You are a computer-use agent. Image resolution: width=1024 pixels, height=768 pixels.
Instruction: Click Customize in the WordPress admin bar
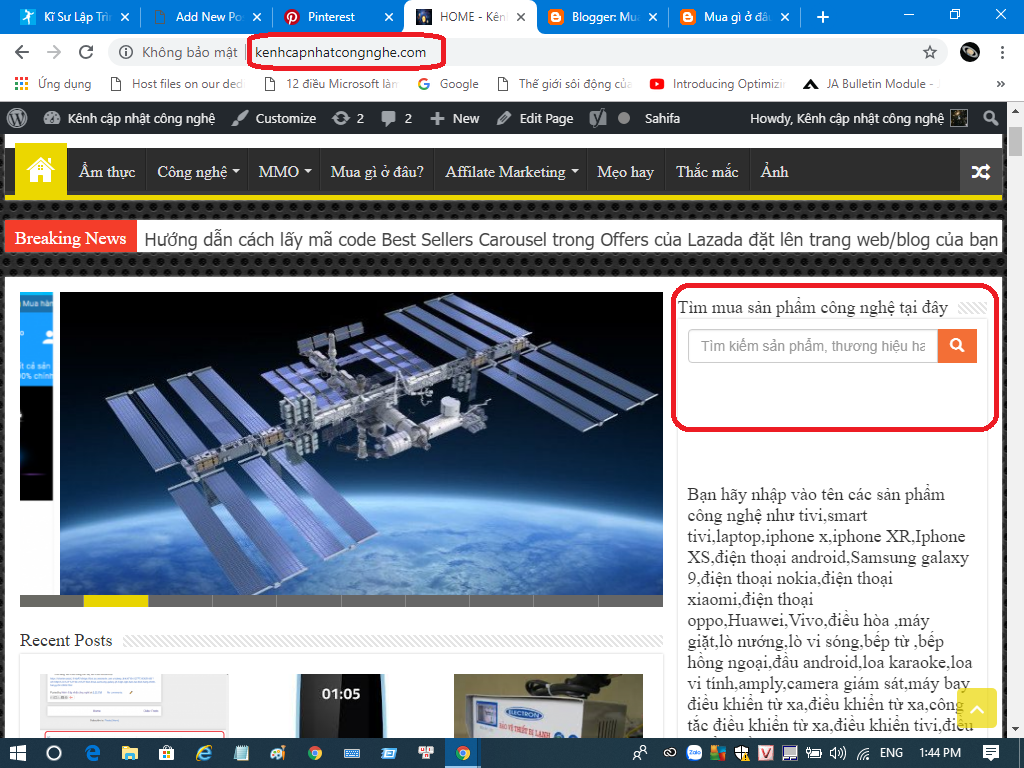(x=274, y=118)
